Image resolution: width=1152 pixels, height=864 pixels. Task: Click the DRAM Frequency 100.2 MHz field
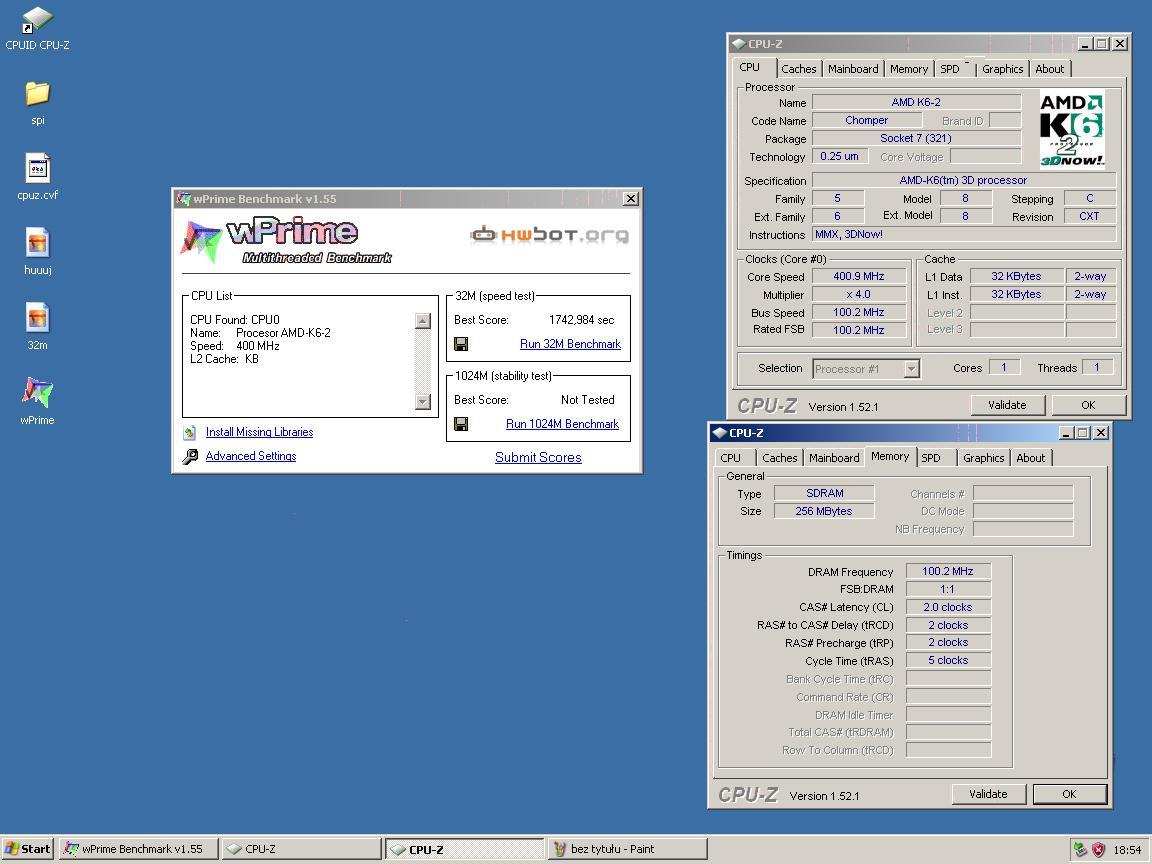click(948, 571)
